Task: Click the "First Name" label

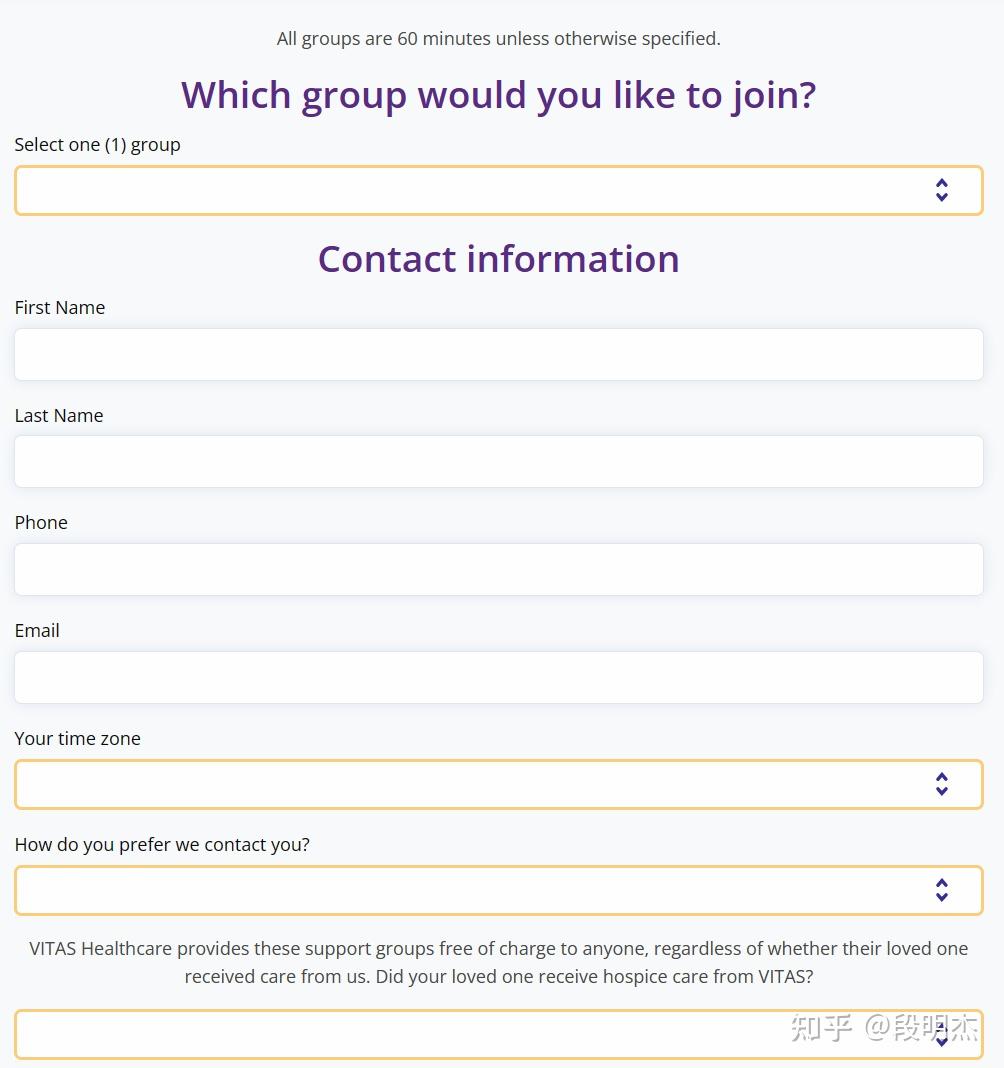Action: click(x=60, y=308)
